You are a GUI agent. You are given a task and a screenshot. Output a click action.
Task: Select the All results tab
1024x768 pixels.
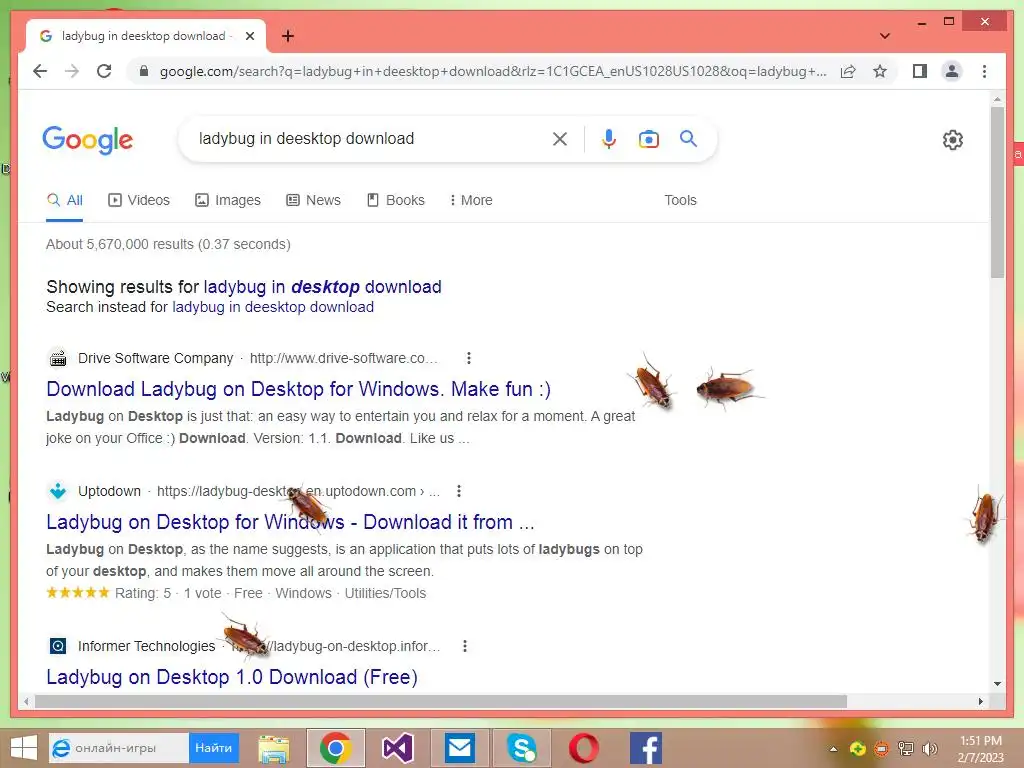[65, 200]
